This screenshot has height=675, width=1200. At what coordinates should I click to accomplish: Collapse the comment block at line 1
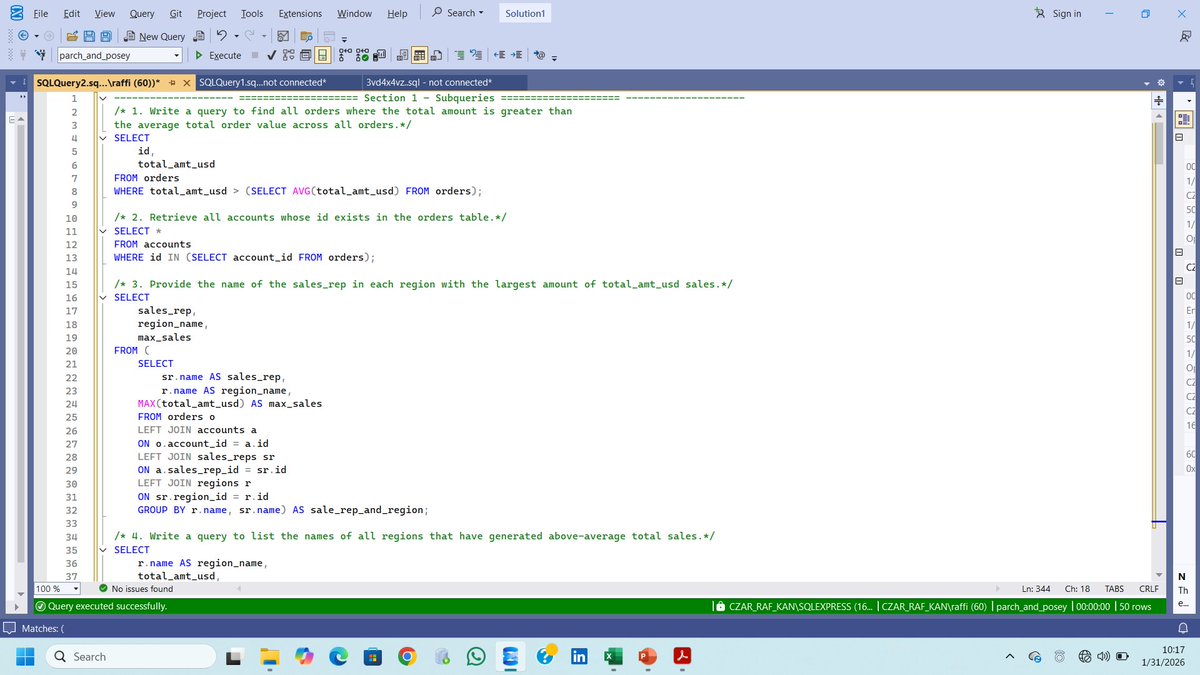click(103, 98)
